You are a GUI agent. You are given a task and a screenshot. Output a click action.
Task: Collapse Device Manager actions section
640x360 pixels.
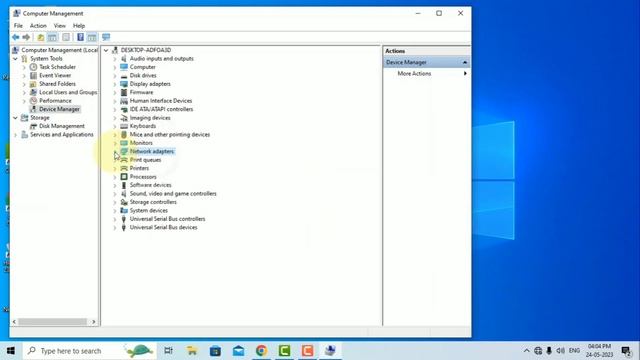pyautogui.click(x=464, y=62)
